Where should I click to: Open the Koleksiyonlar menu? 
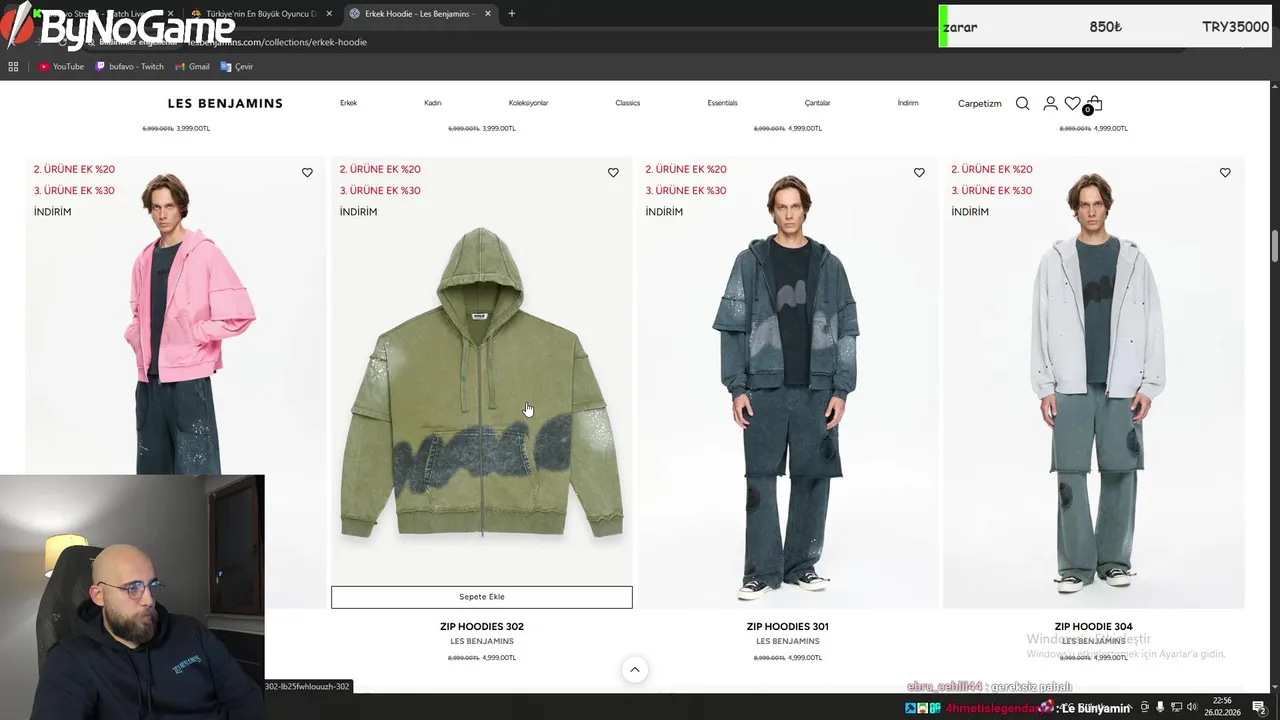pyautogui.click(x=528, y=103)
